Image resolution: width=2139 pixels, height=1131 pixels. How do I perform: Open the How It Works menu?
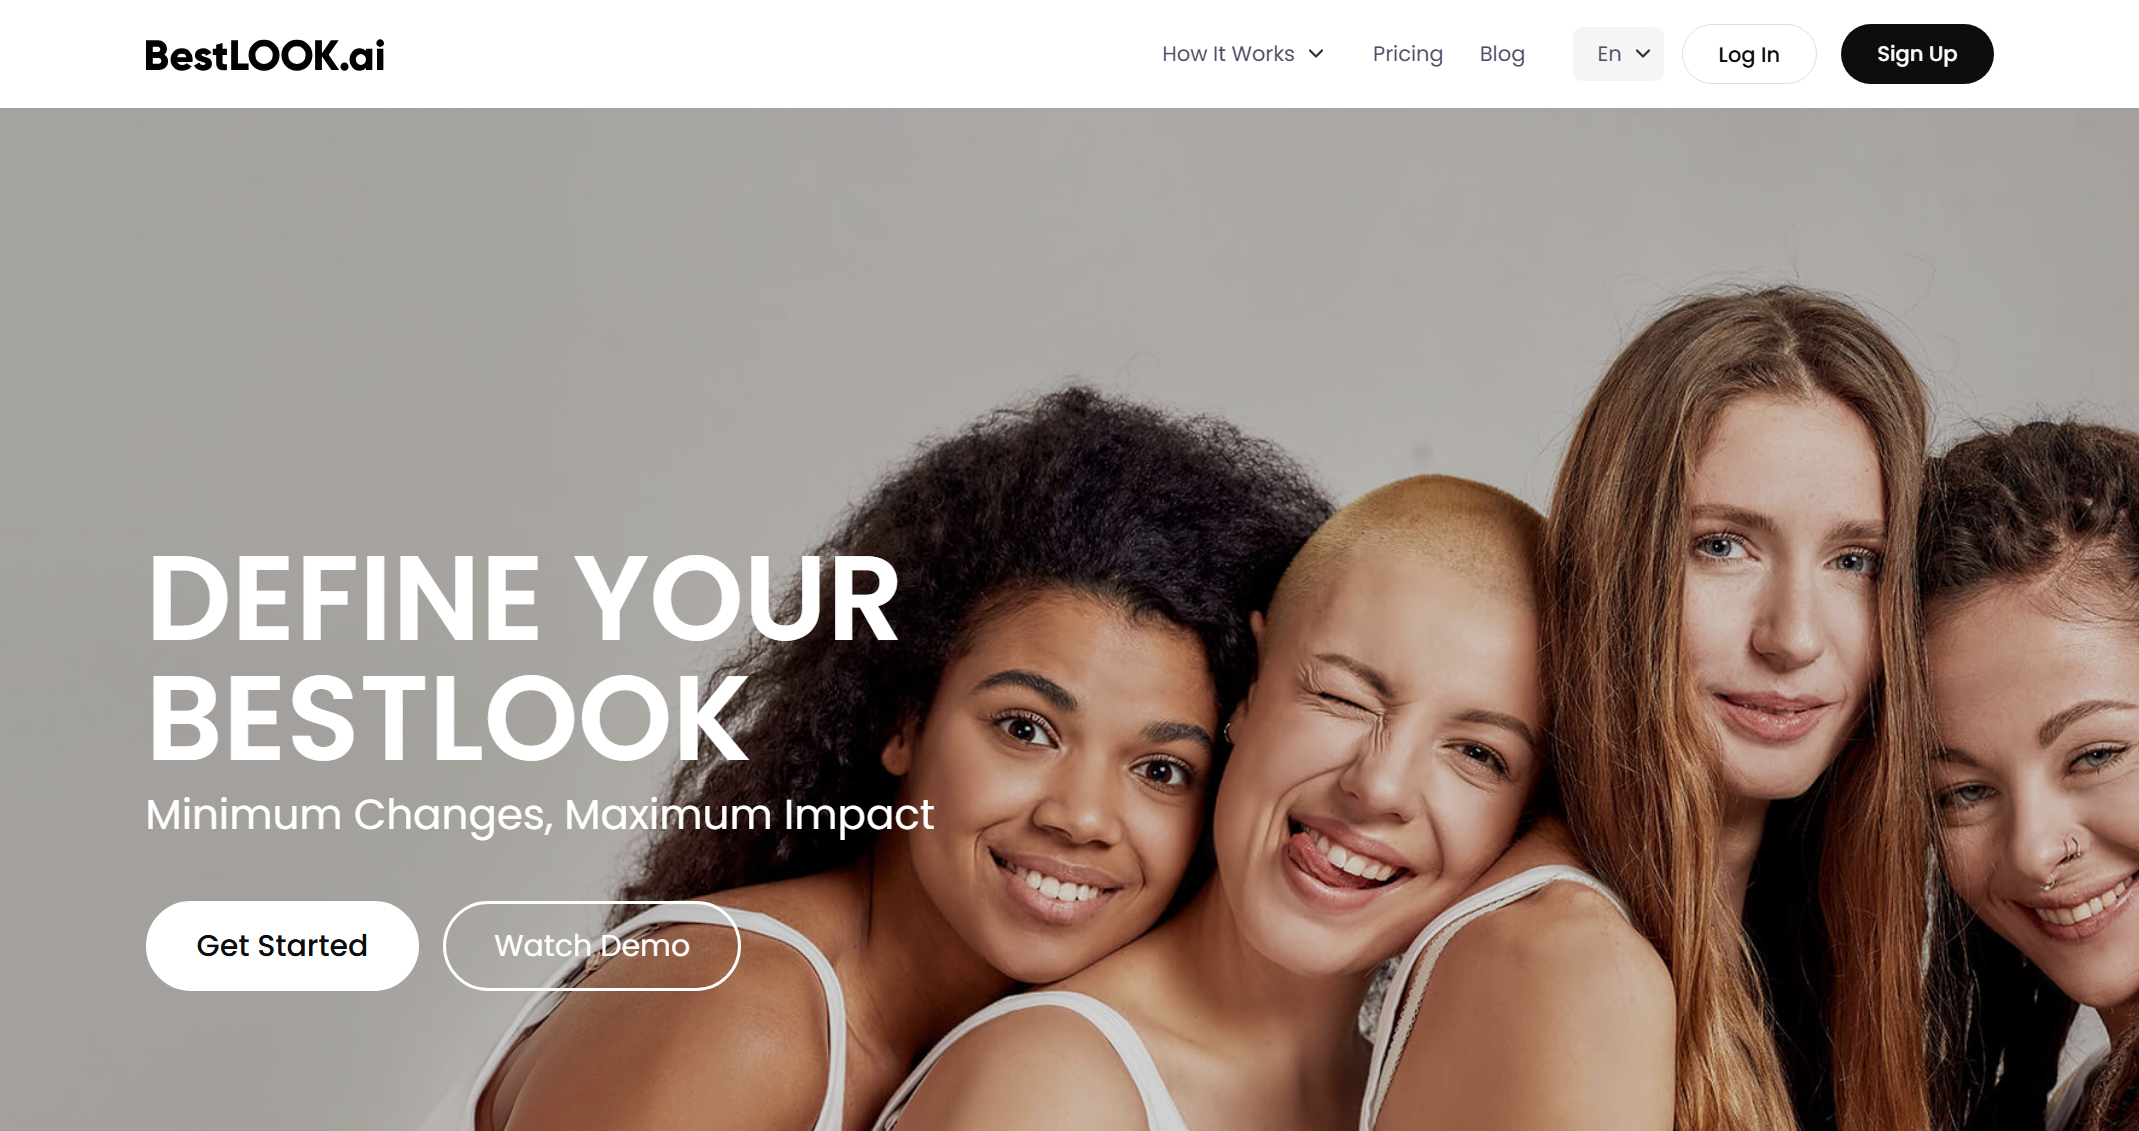(x=1243, y=54)
